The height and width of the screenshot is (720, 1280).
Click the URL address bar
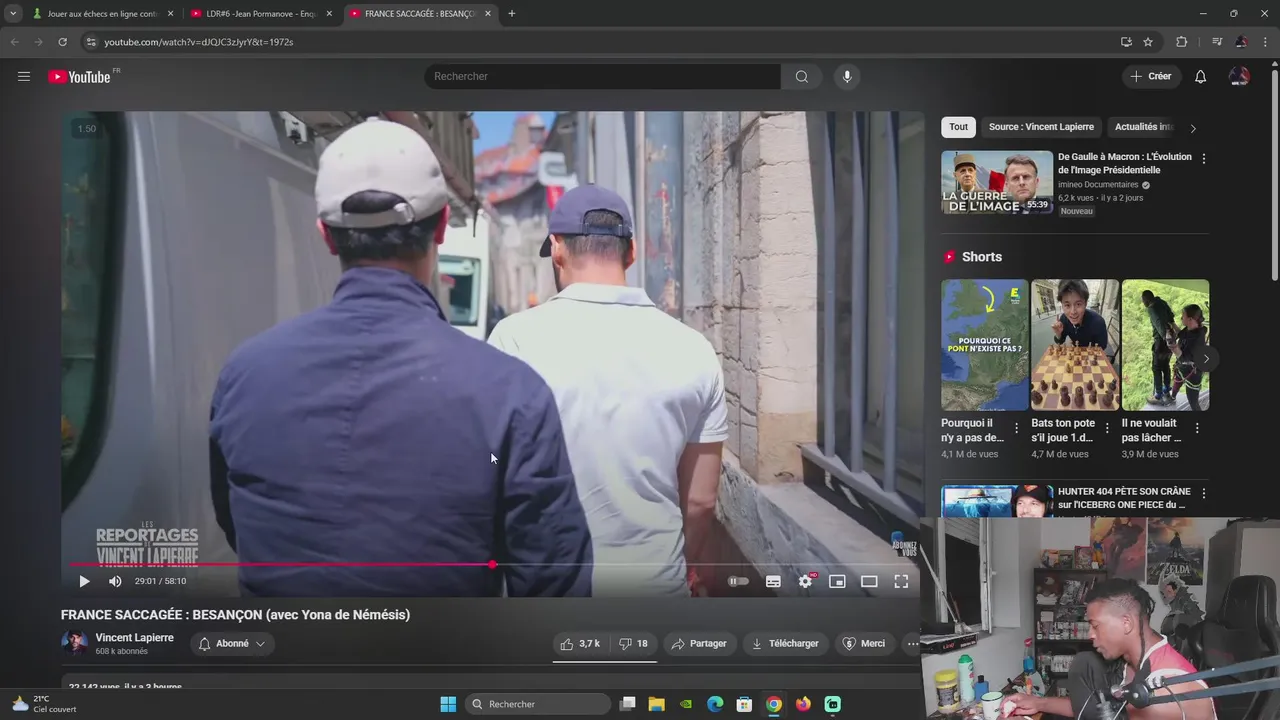(x=600, y=42)
